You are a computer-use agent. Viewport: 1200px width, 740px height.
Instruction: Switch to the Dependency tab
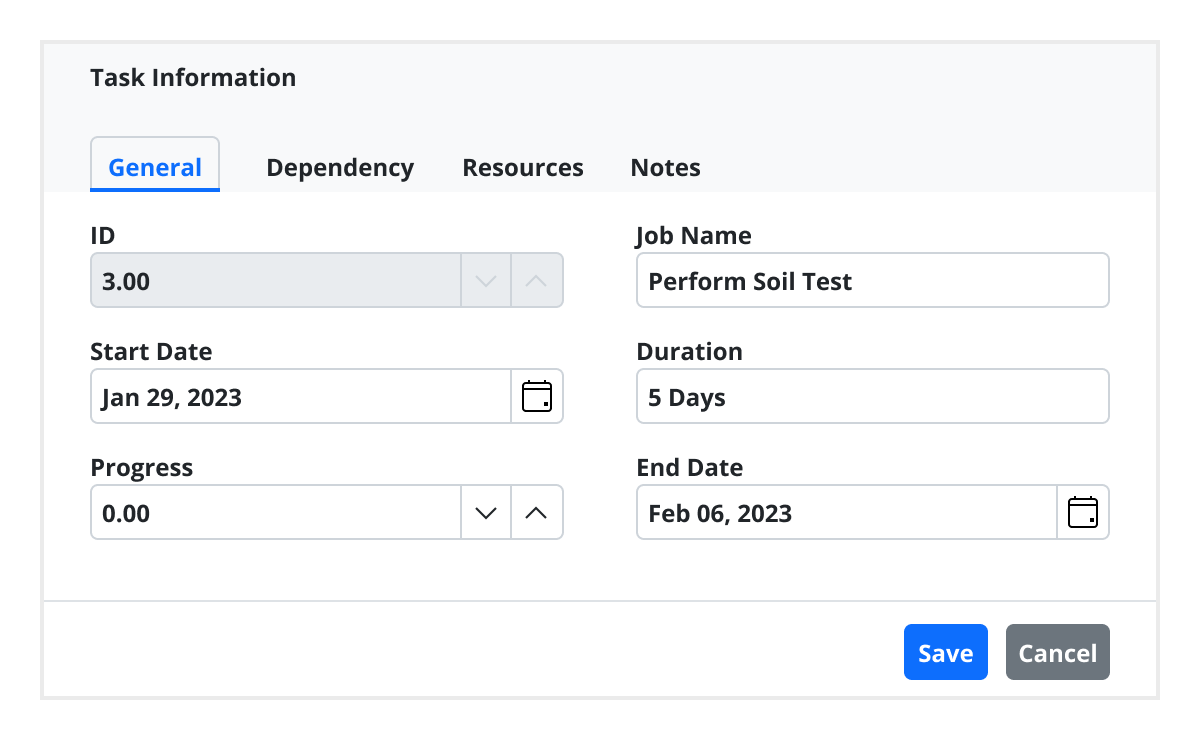click(340, 167)
